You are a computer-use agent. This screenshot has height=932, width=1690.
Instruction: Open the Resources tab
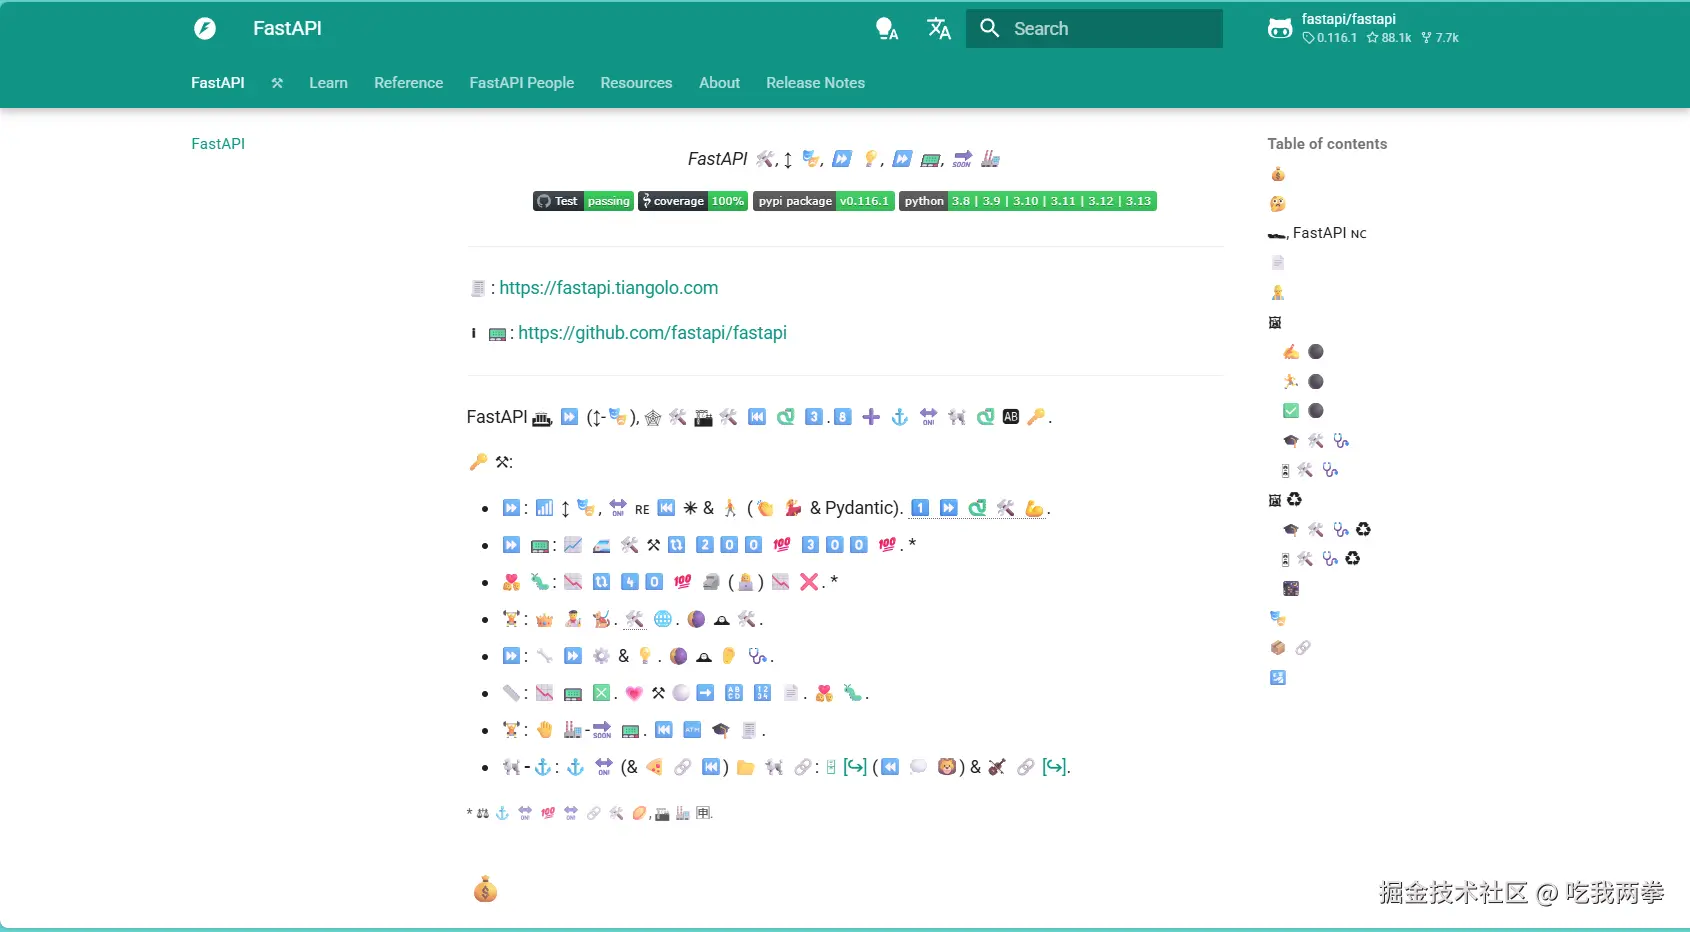pyautogui.click(x=636, y=83)
